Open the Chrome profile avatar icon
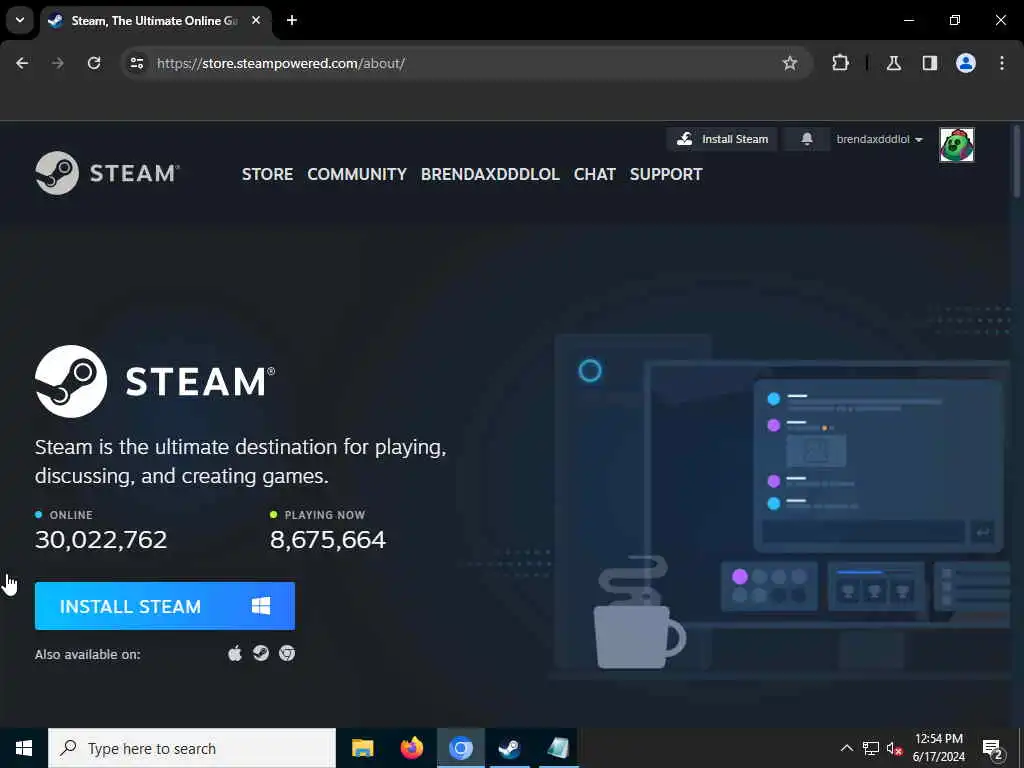The image size is (1024, 768). coord(966,63)
